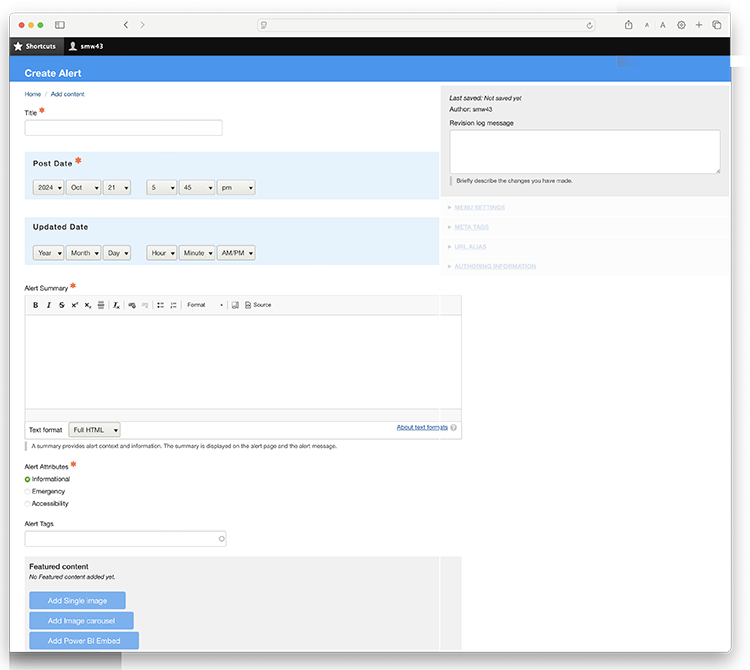The height and width of the screenshot is (670, 750).
Task: Click into the Revision log message box
Action: pyautogui.click(x=585, y=152)
